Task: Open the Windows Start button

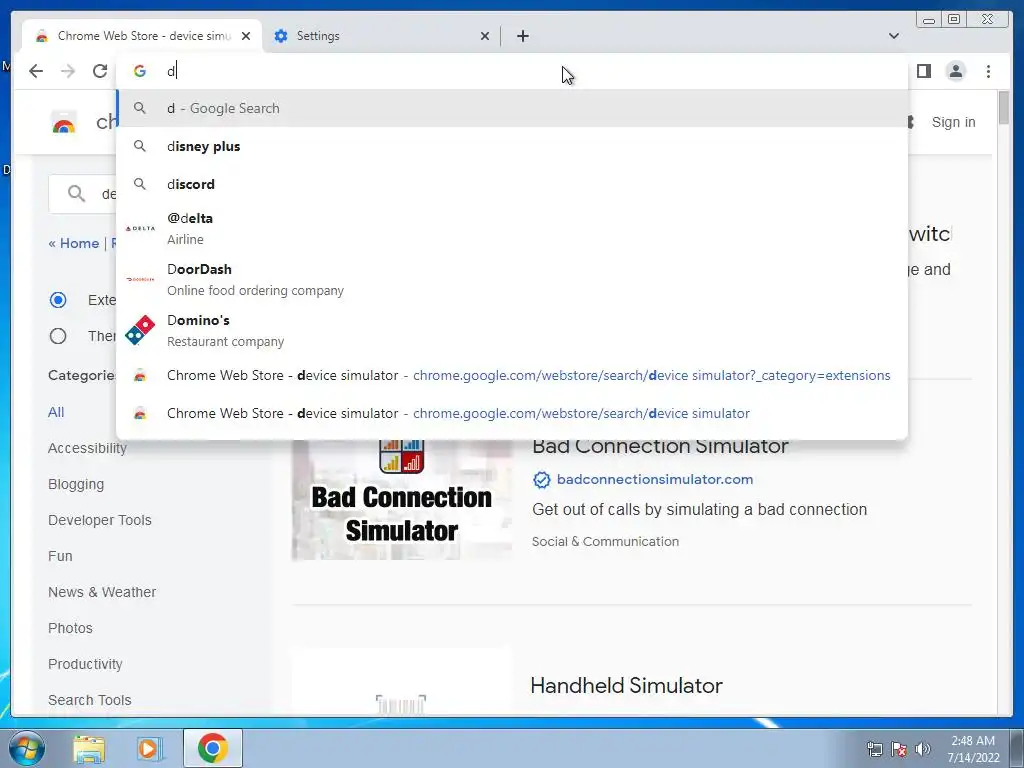Action: [27, 748]
